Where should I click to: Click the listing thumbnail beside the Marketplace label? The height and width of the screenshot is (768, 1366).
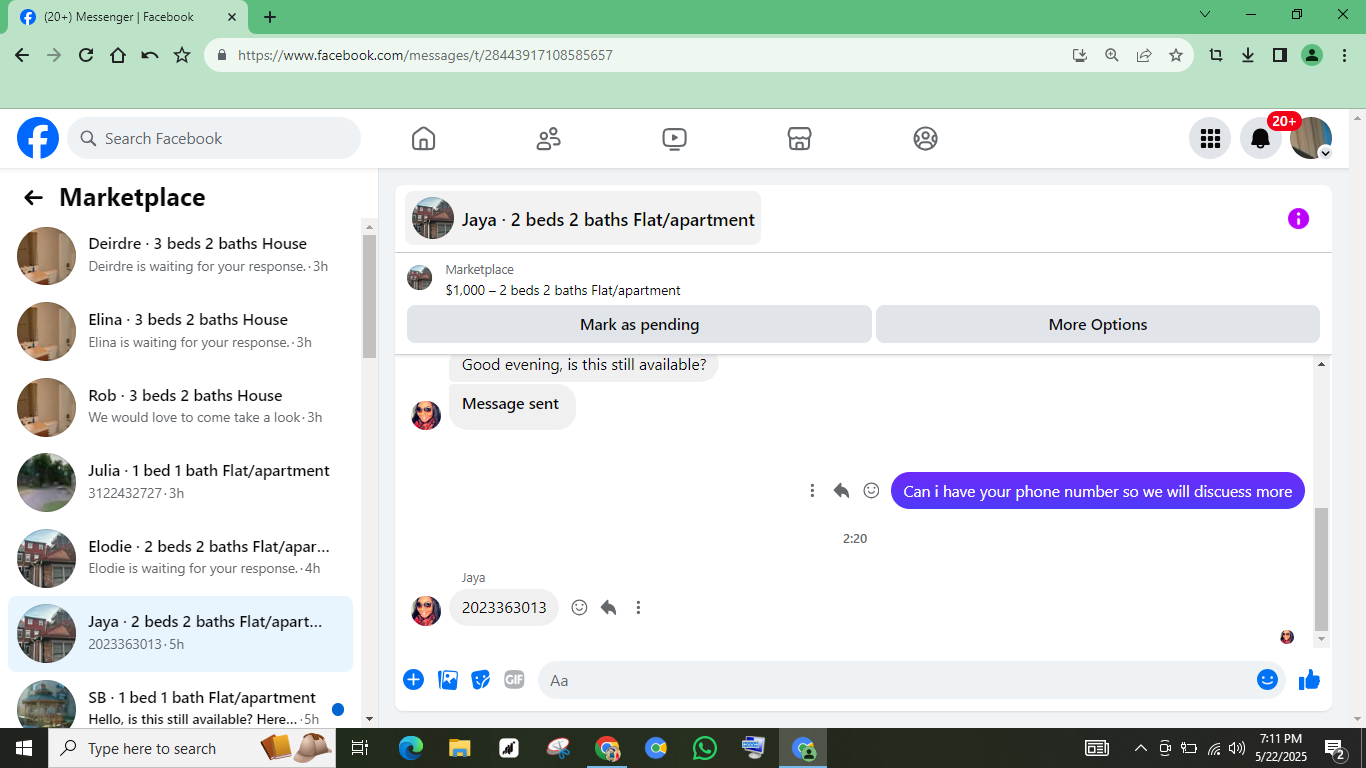(x=420, y=278)
